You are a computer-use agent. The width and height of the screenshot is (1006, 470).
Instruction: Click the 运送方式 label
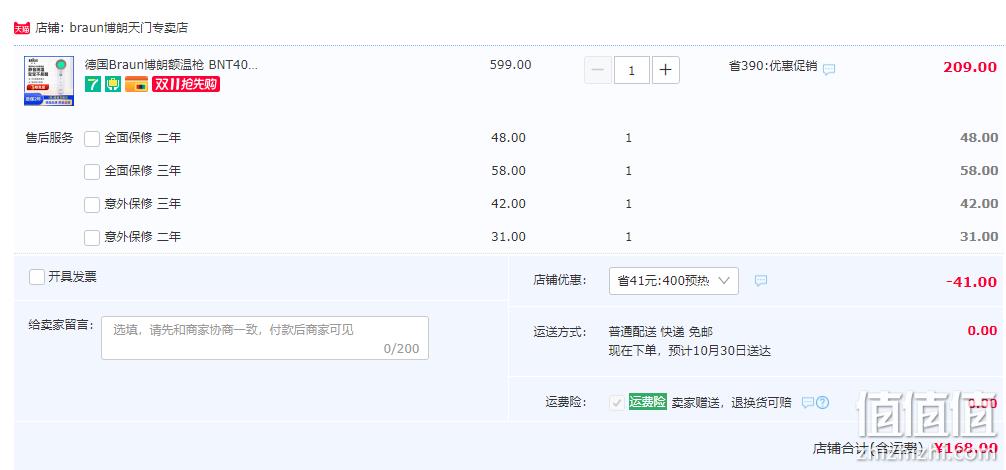tap(559, 332)
